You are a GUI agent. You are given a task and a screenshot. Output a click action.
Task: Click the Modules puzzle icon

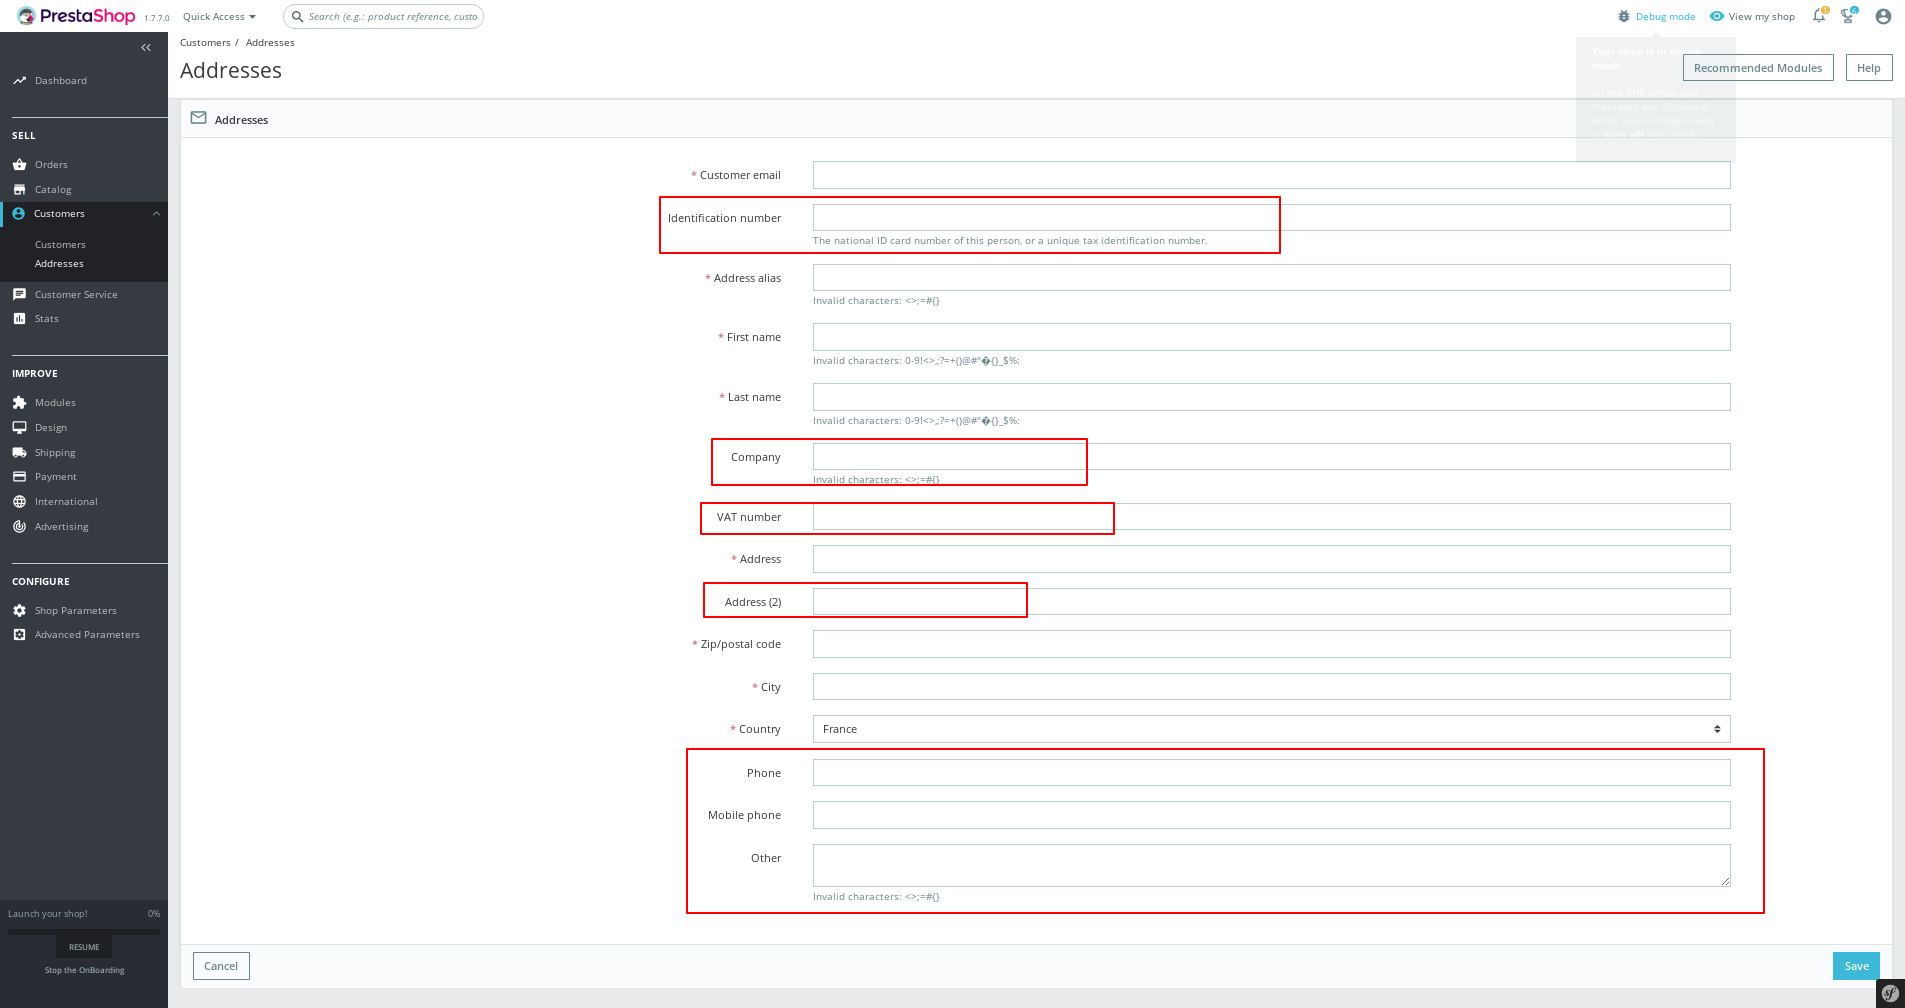tap(19, 402)
